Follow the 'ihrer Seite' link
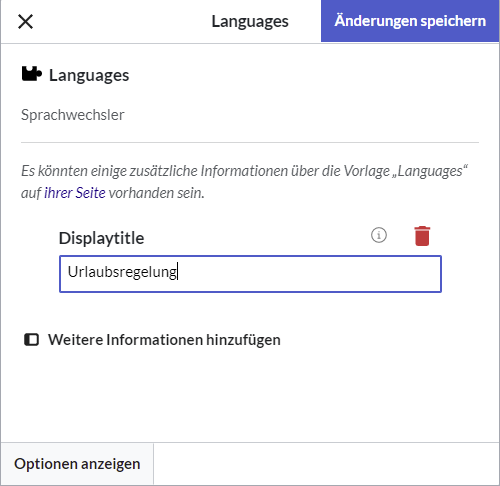This screenshot has height=486, width=500. [x=75, y=193]
